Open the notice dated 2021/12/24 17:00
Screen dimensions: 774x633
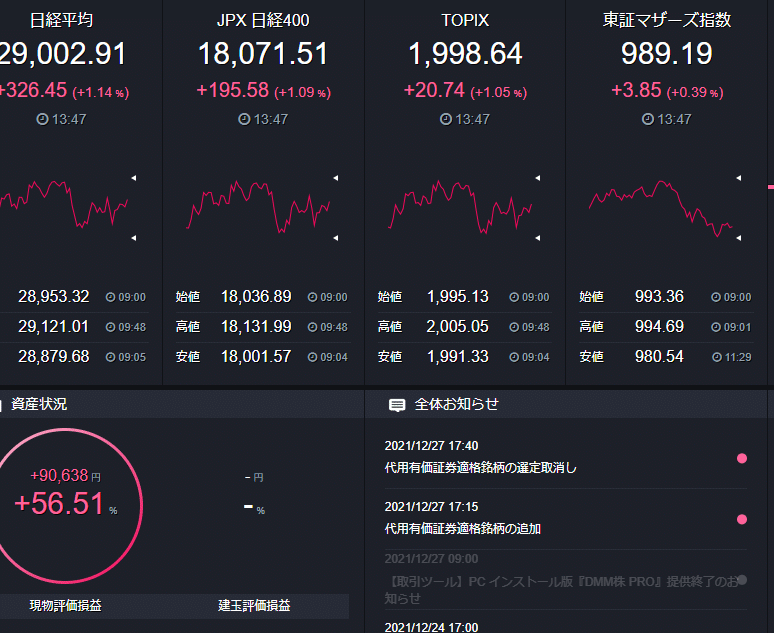click(431, 627)
